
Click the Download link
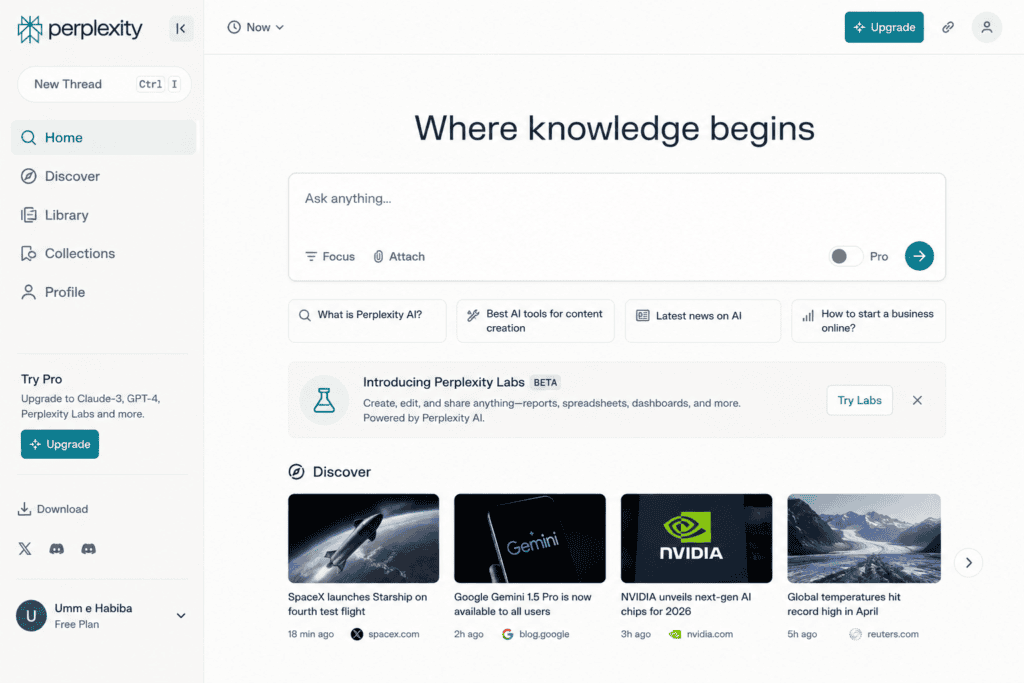click(53, 509)
